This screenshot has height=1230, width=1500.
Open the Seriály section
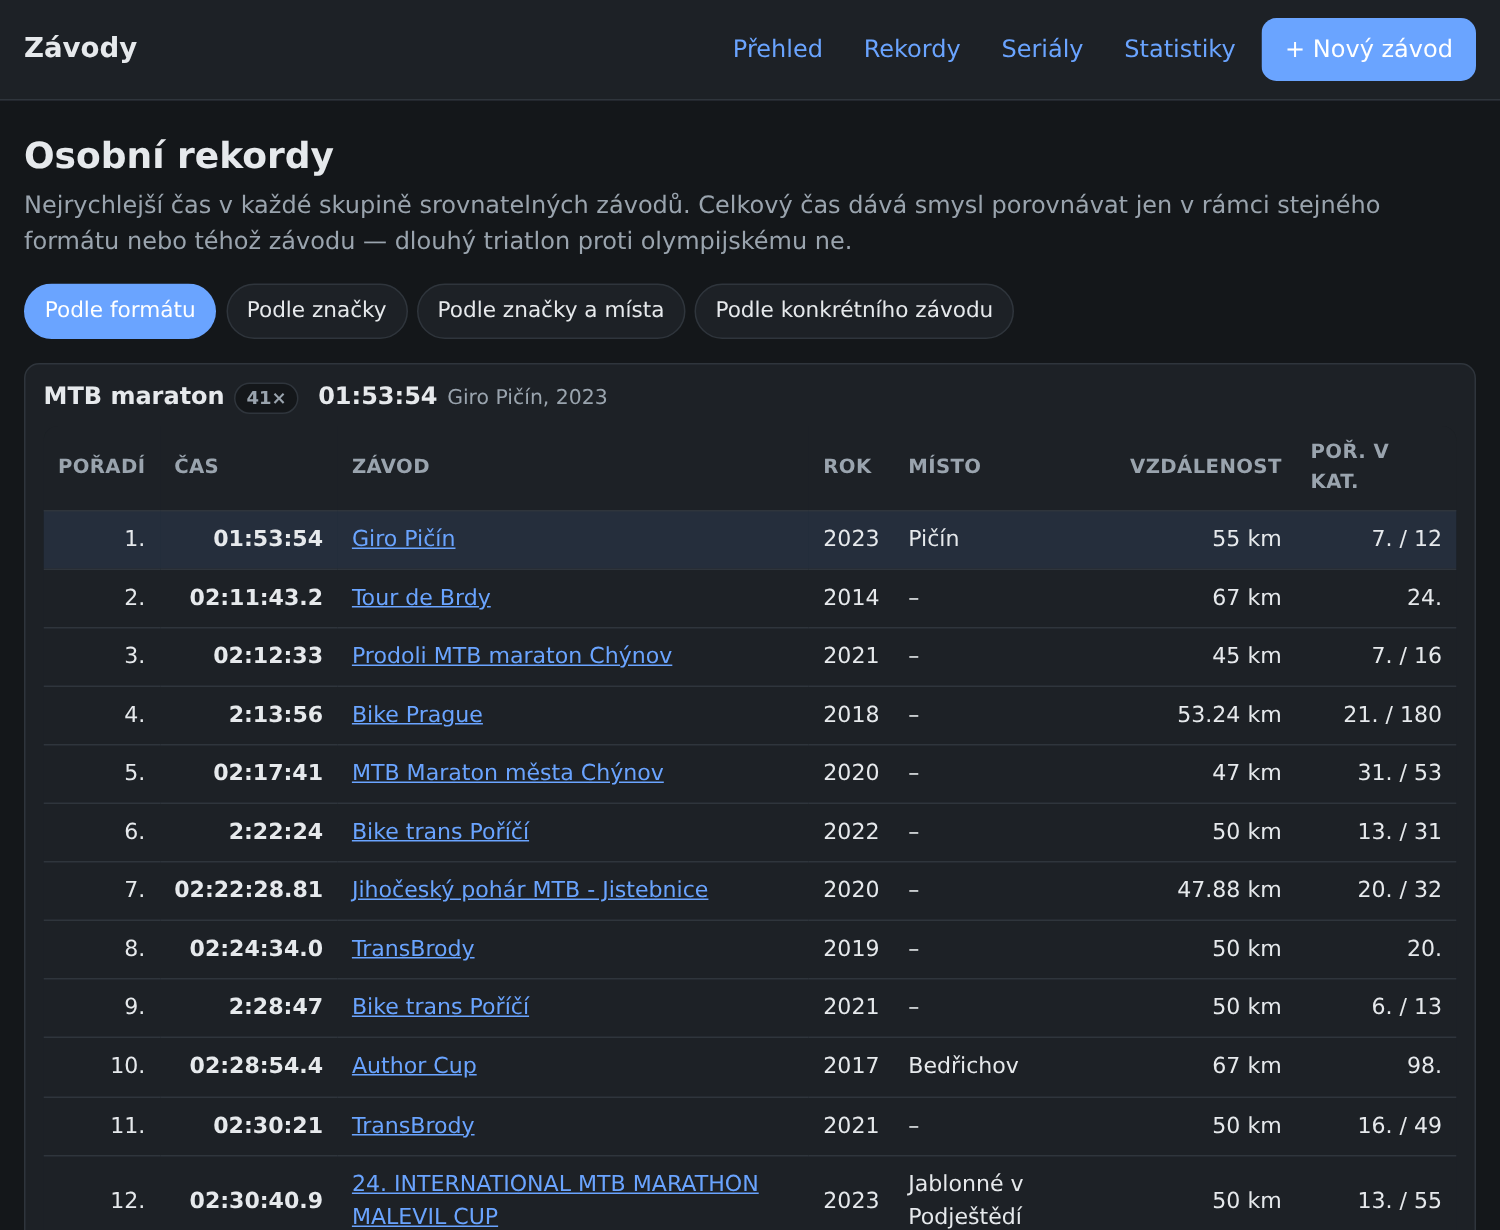pyautogui.click(x=1042, y=49)
